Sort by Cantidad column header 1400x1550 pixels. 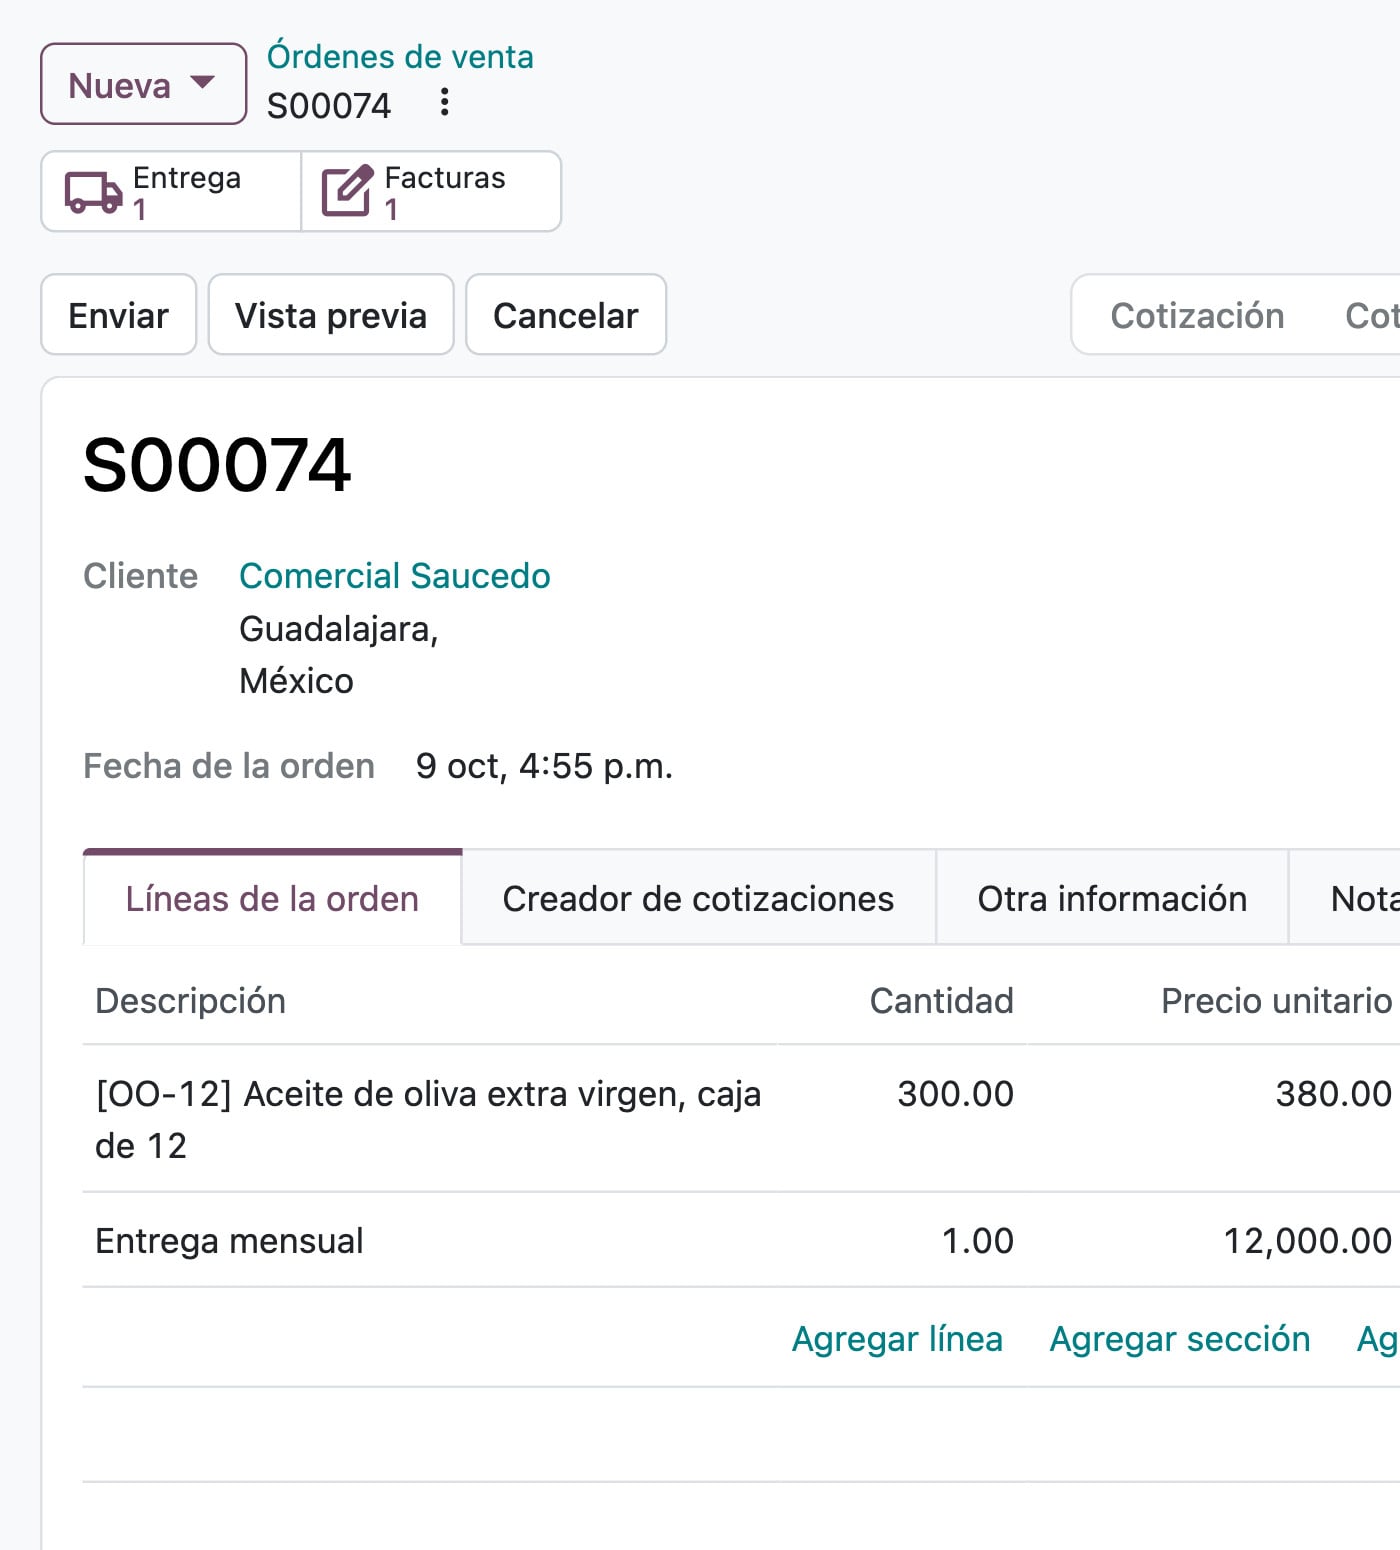942,1001
